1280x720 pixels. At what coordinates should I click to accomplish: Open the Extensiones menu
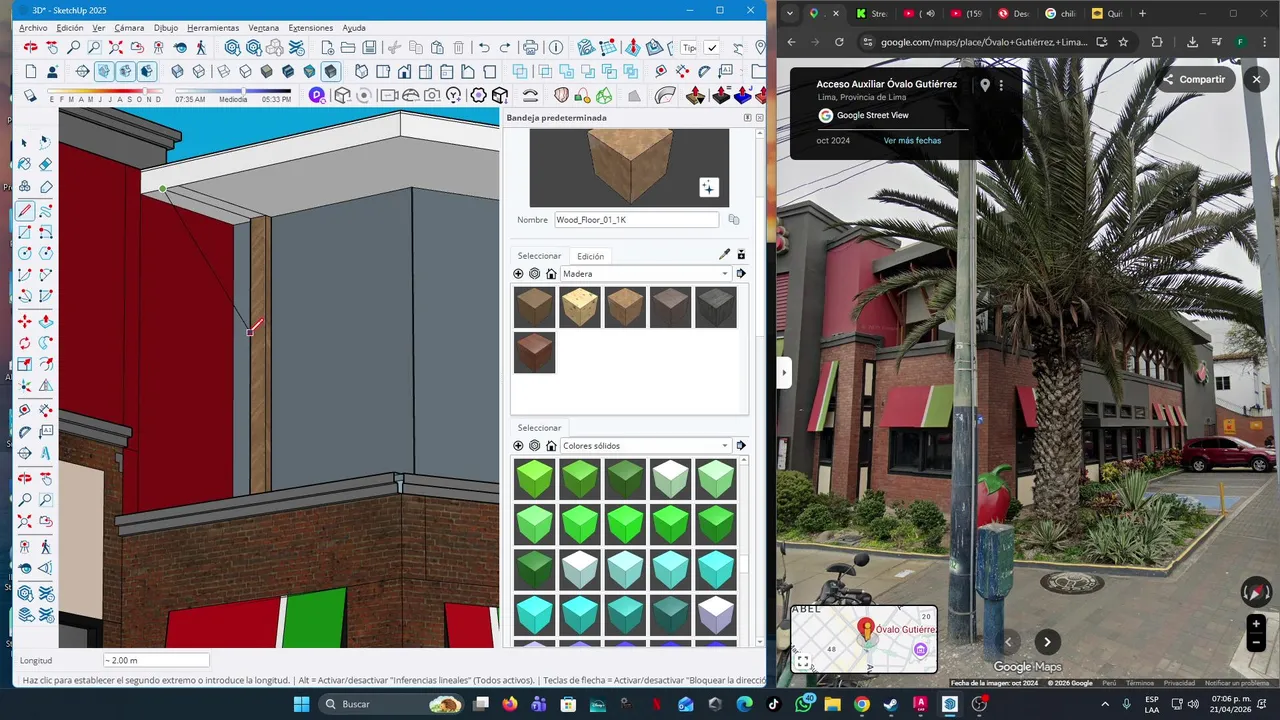tap(311, 28)
